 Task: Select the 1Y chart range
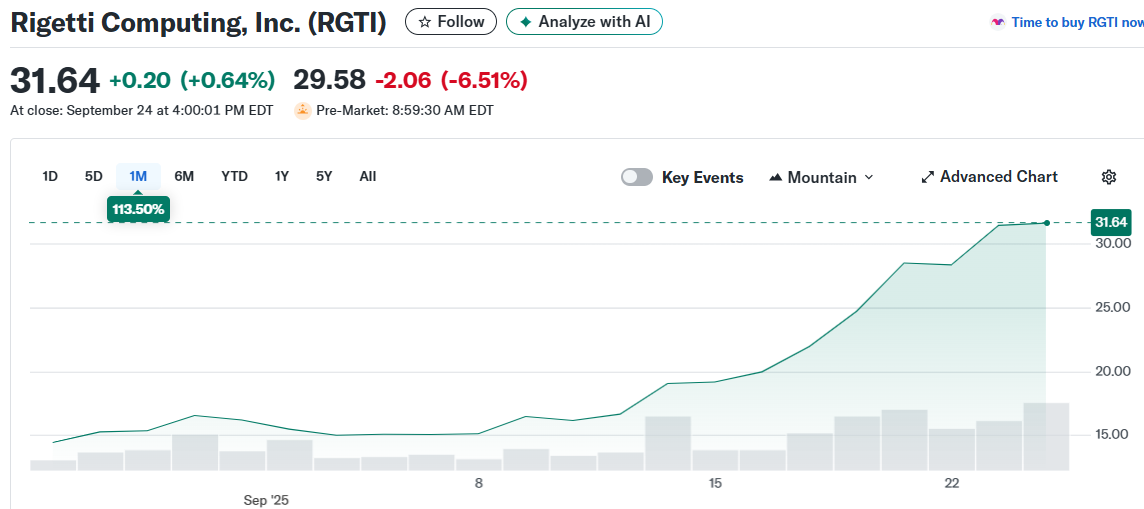[282, 176]
